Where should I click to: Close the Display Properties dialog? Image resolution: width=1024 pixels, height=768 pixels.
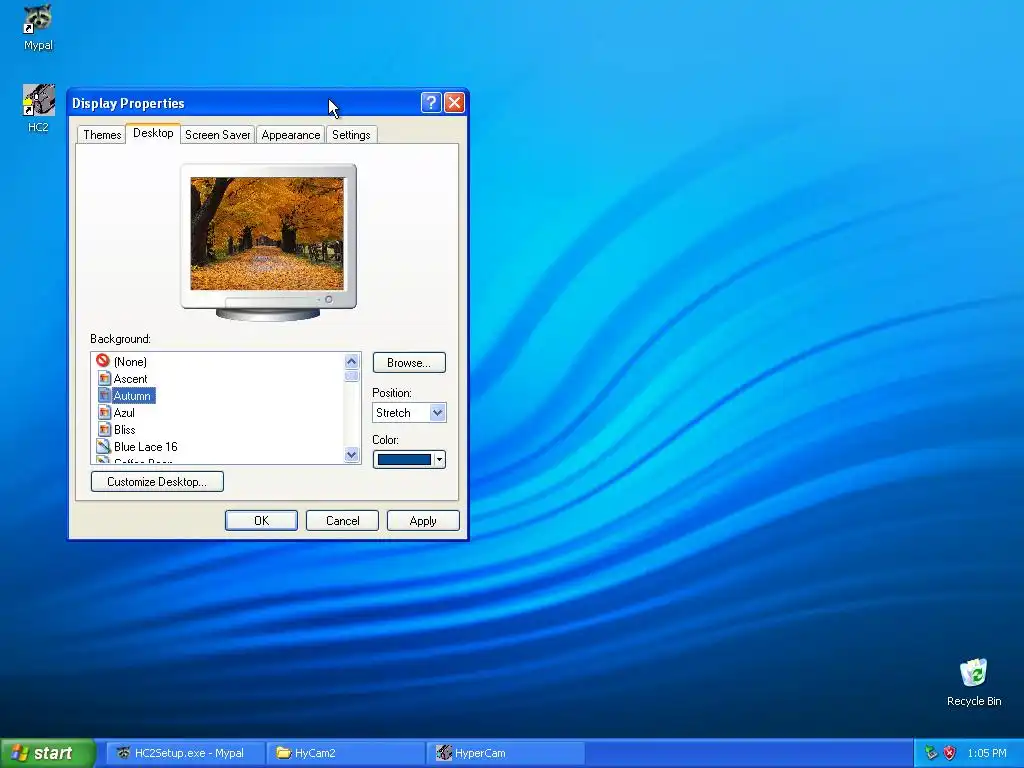click(454, 103)
